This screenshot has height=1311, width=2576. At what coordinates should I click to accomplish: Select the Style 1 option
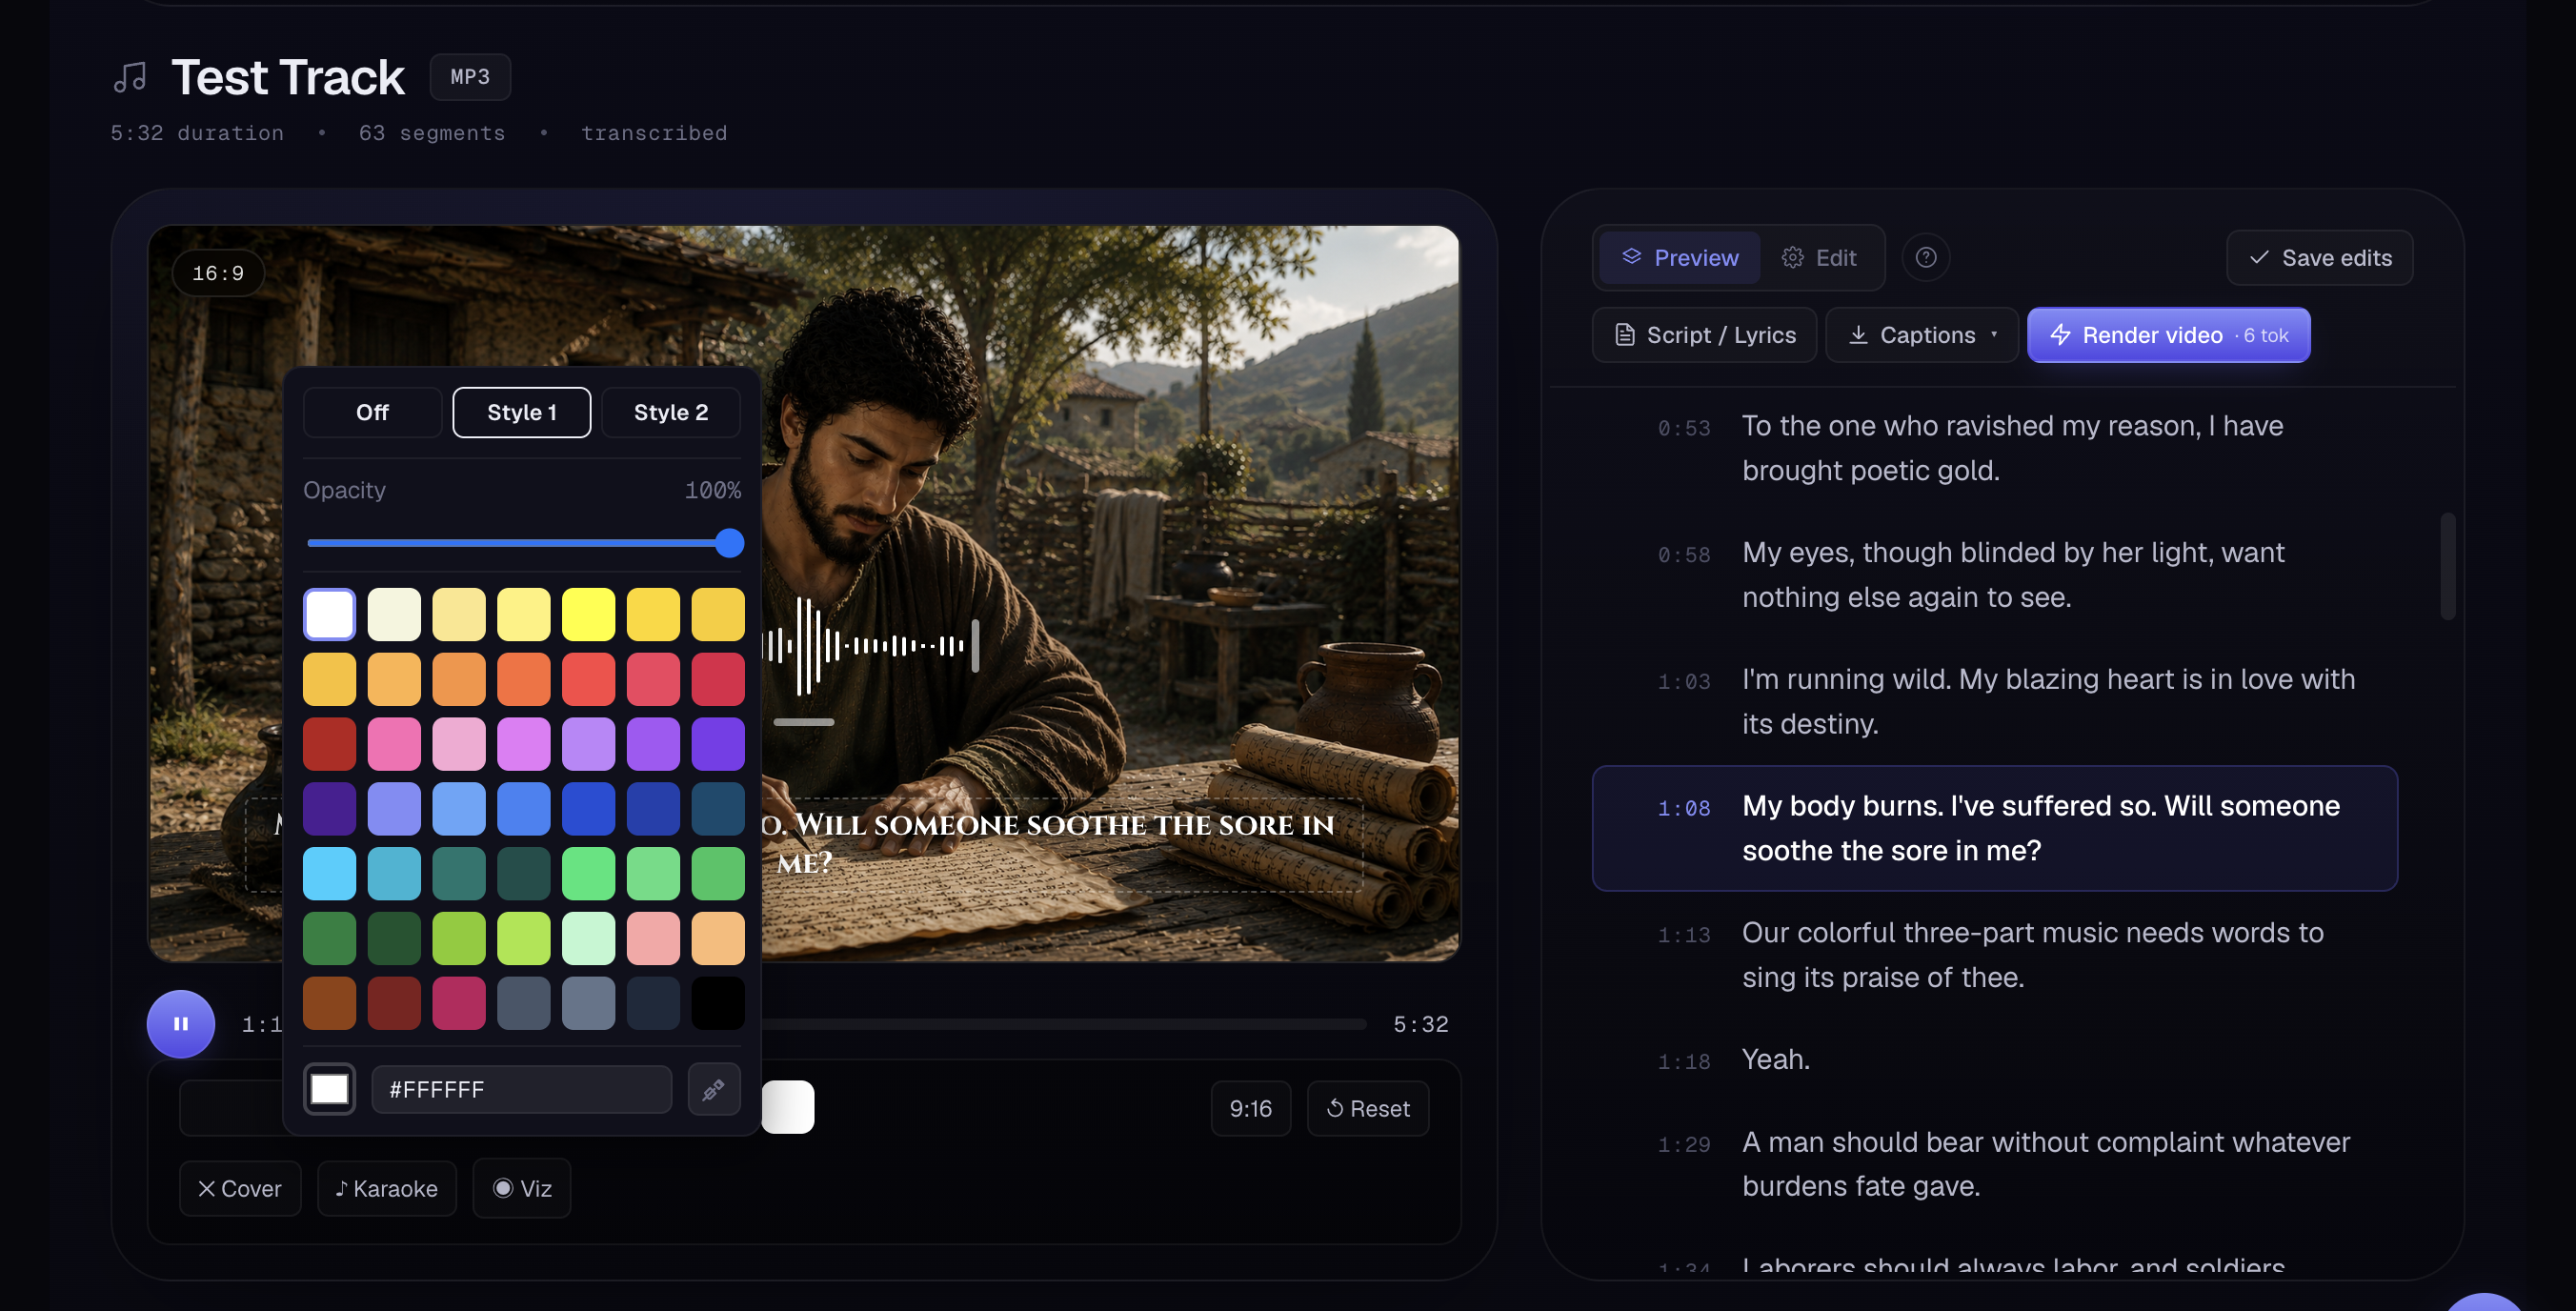[521, 412]
